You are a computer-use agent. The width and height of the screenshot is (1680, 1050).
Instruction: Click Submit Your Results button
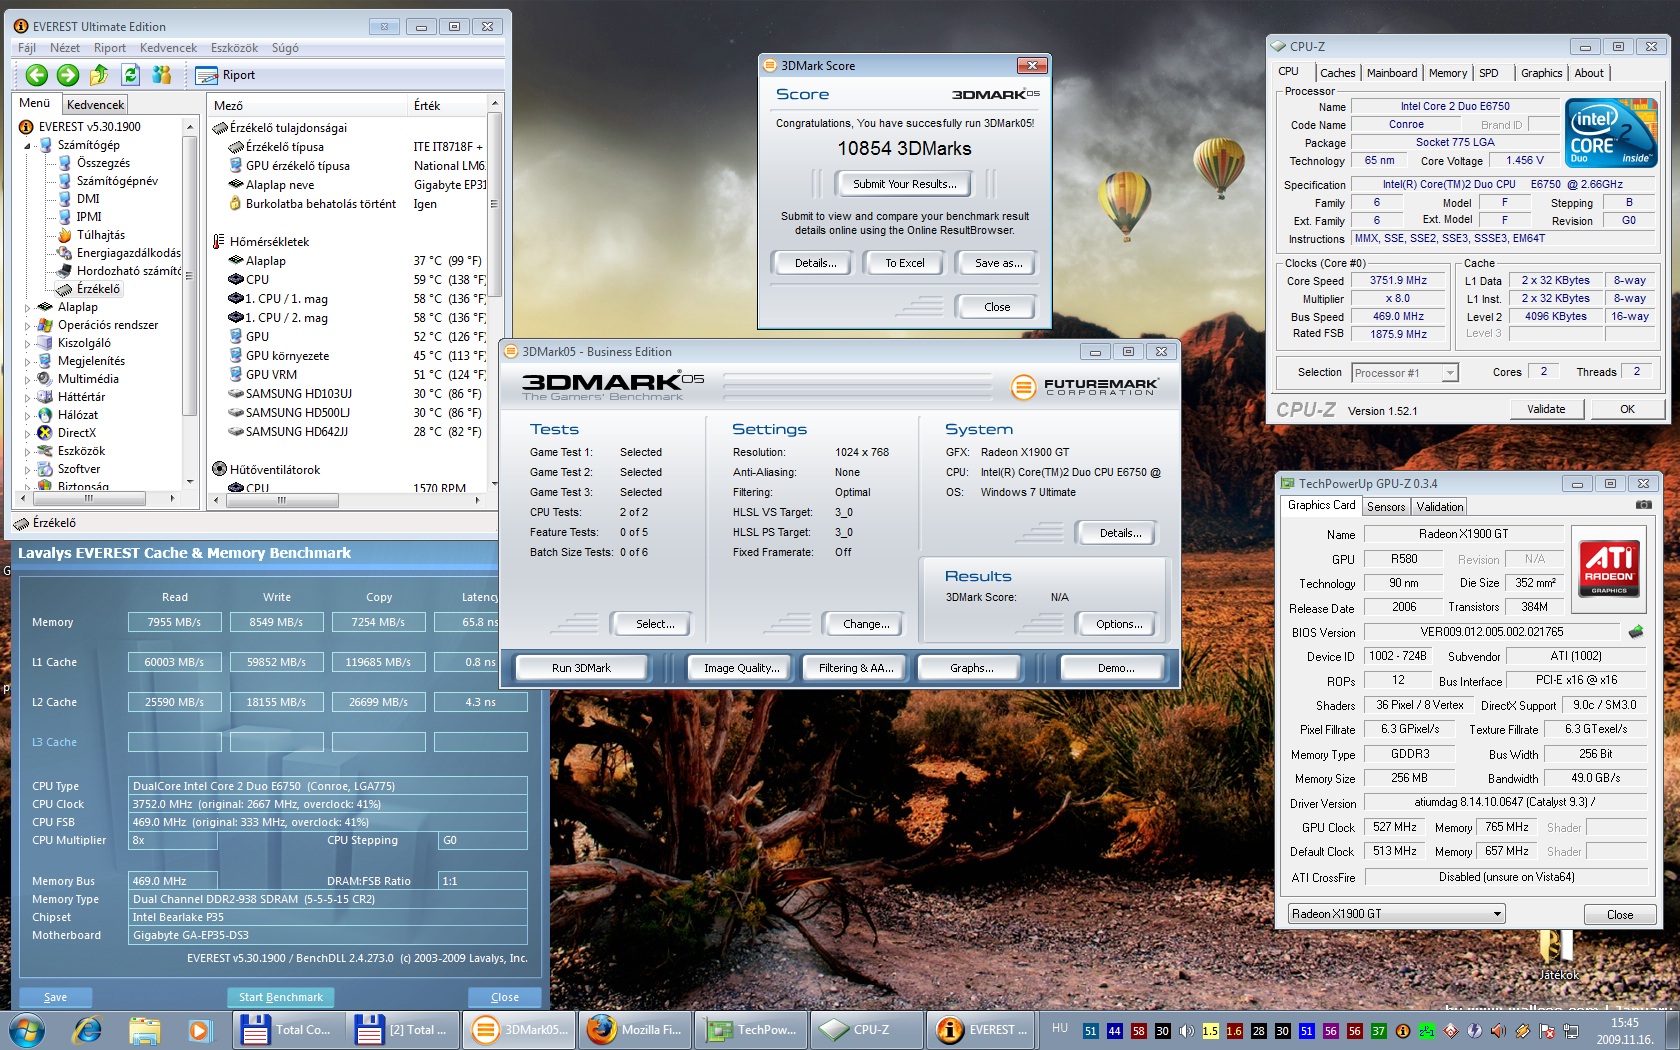pyautogui.click(x=904, y=184)
